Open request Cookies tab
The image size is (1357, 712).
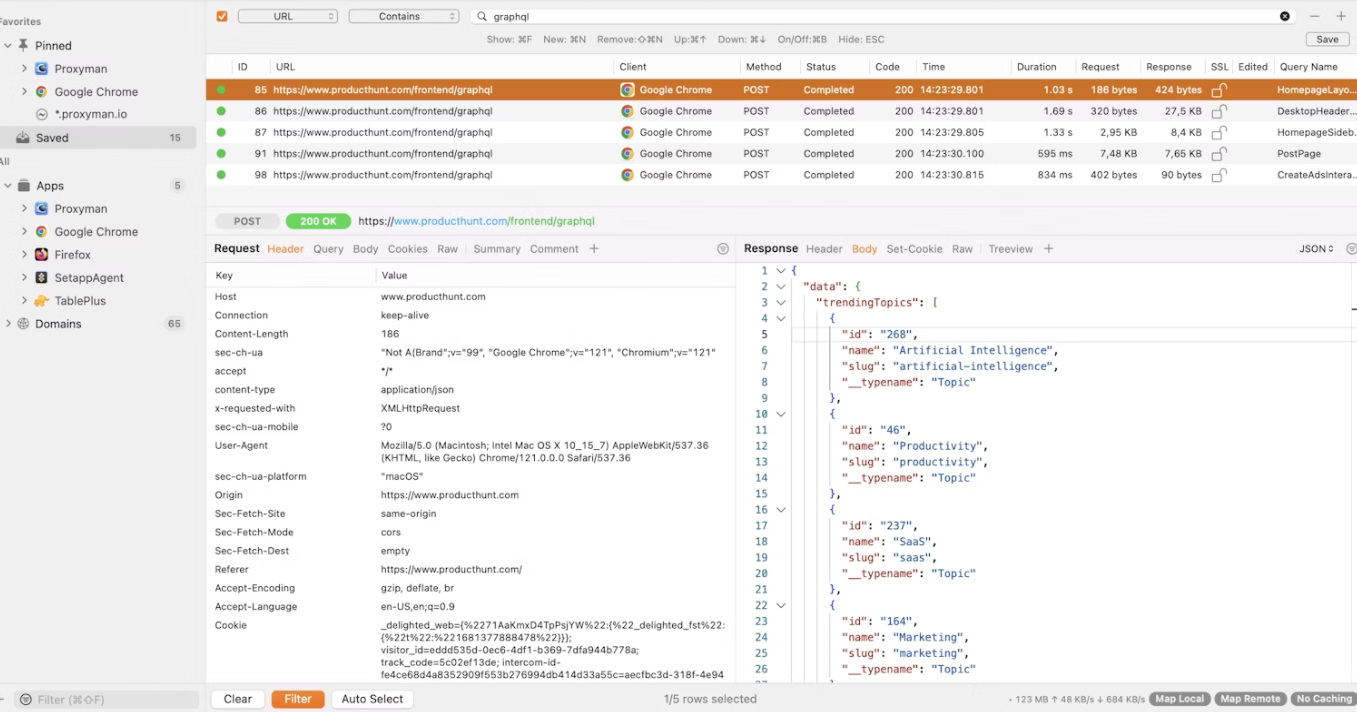pos(407,249)
